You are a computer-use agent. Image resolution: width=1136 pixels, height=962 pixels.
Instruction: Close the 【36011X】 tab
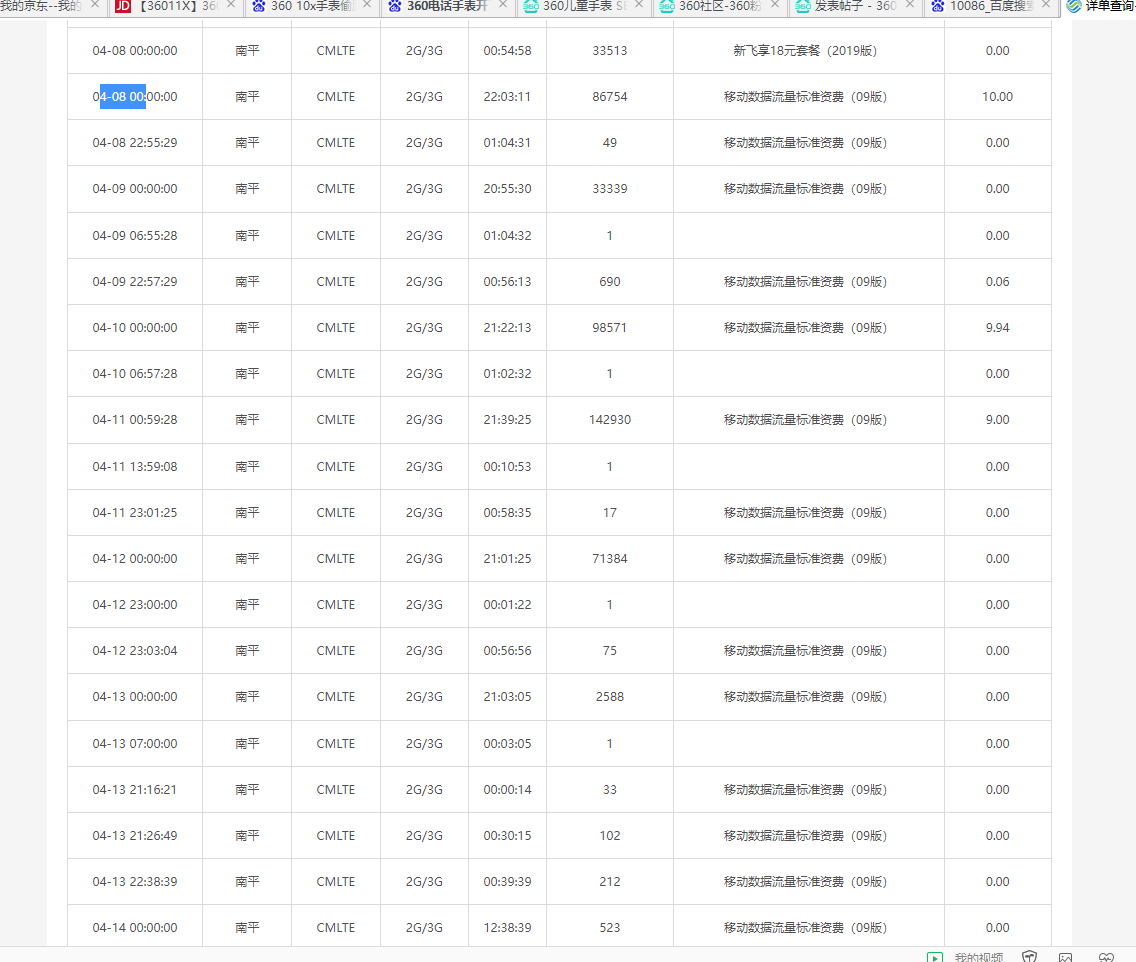[x=231, y=4]
